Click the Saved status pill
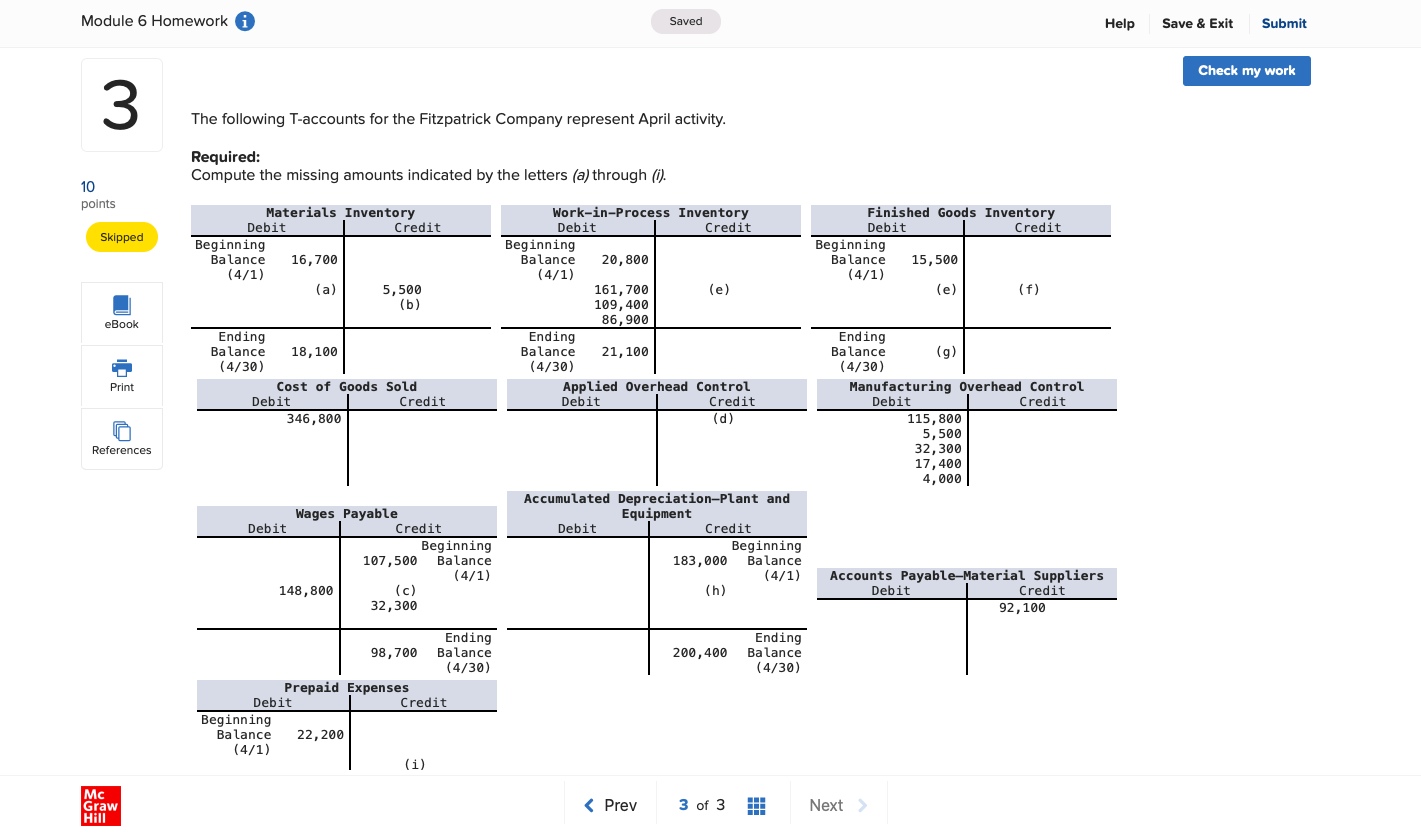 pyautogui.click(x=685, y=20)
